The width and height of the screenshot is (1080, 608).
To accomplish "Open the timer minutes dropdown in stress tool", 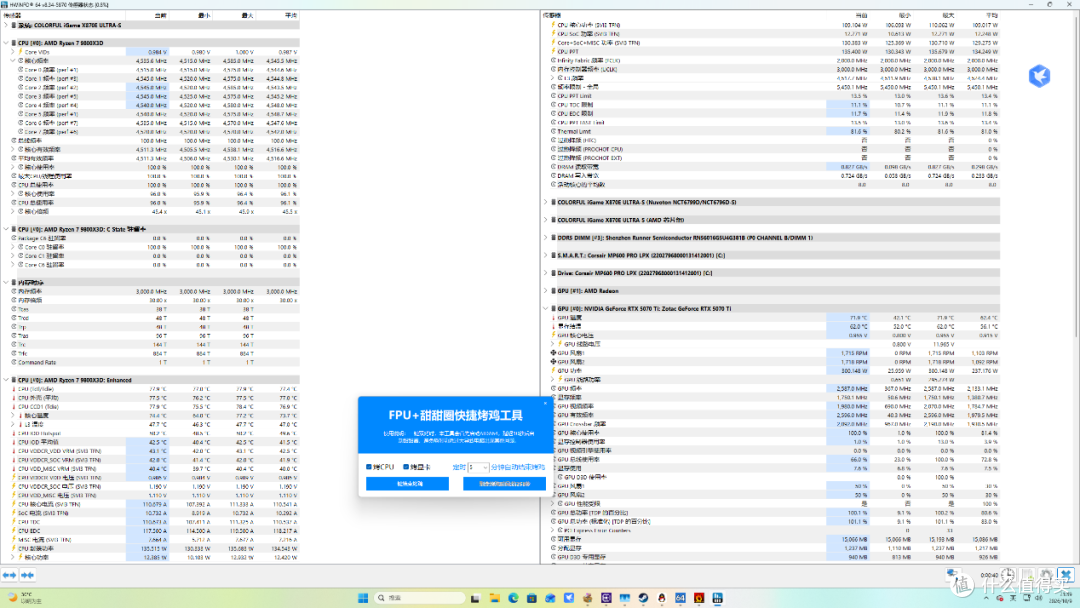I will [478, 467].
